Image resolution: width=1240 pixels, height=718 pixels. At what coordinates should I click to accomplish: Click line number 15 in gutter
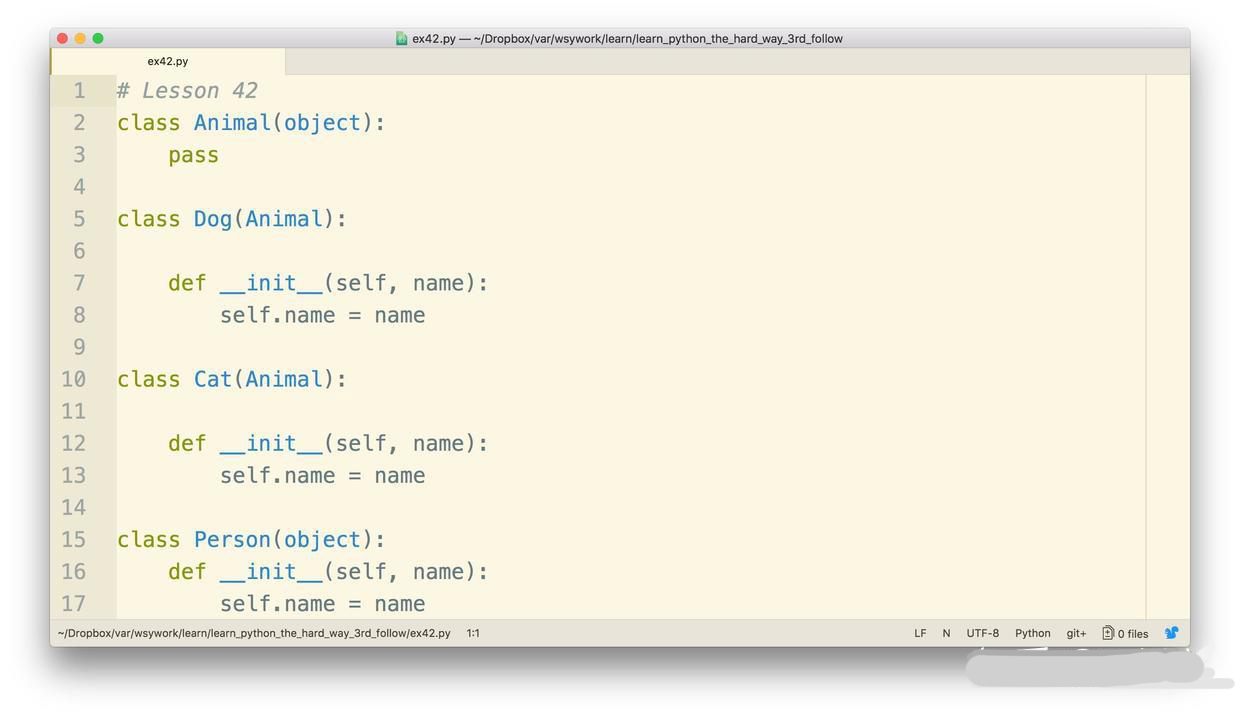(x=73, y=539)
